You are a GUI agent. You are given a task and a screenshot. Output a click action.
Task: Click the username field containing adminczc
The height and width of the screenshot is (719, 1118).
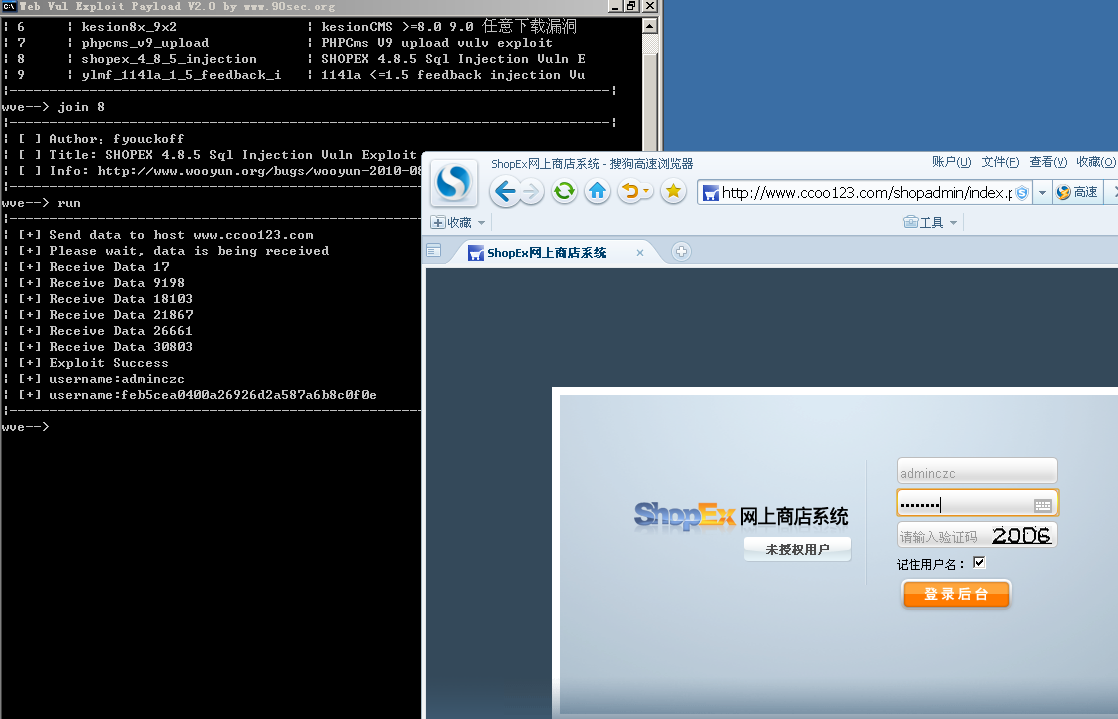tap(977, 471)
